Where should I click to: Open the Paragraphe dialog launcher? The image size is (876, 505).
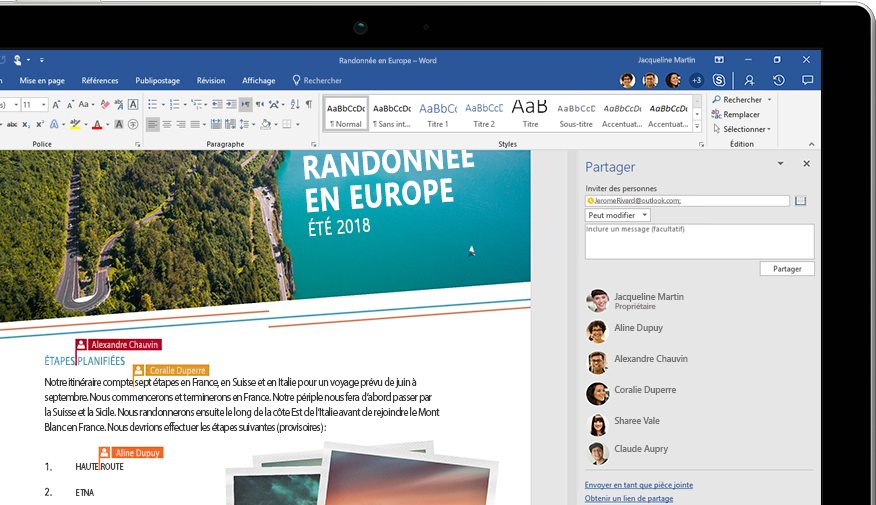click(313, 144)
